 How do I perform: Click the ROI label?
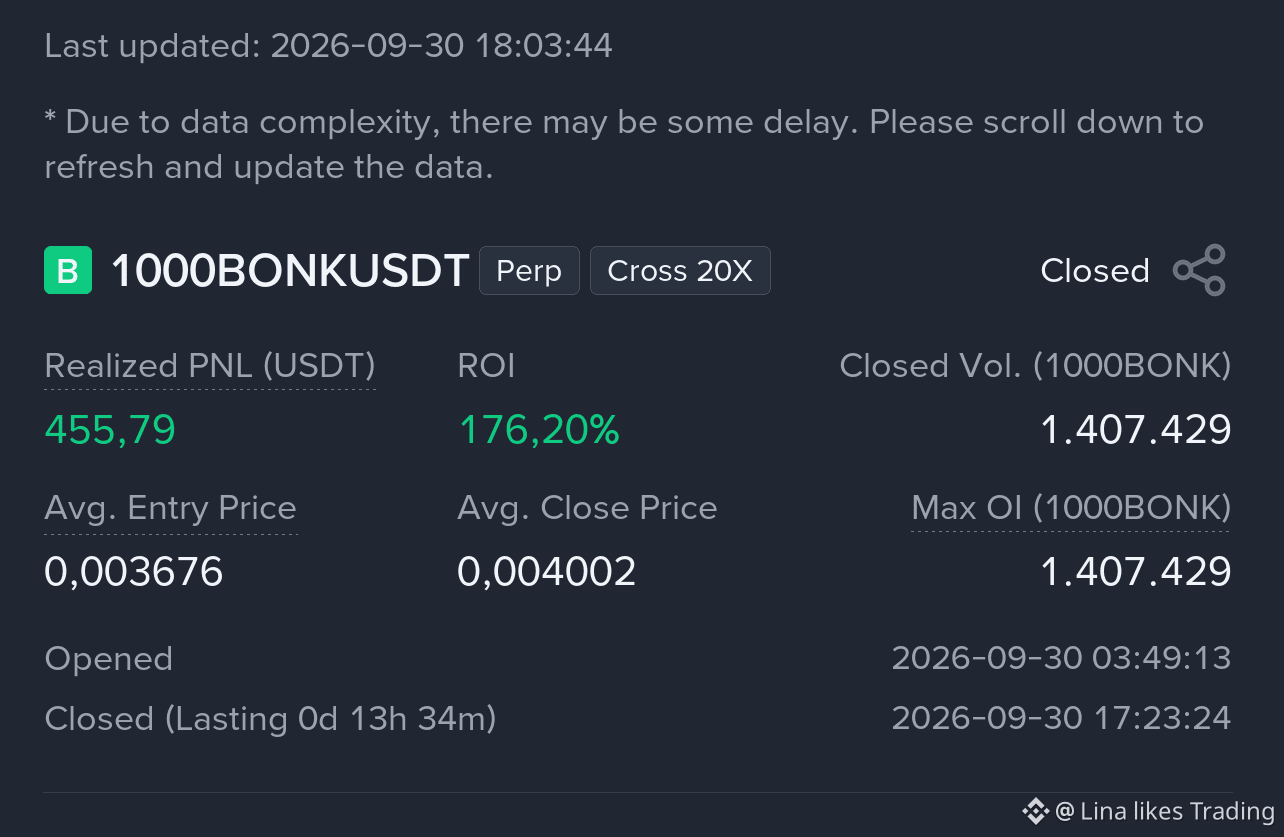[x=486, y=366]
